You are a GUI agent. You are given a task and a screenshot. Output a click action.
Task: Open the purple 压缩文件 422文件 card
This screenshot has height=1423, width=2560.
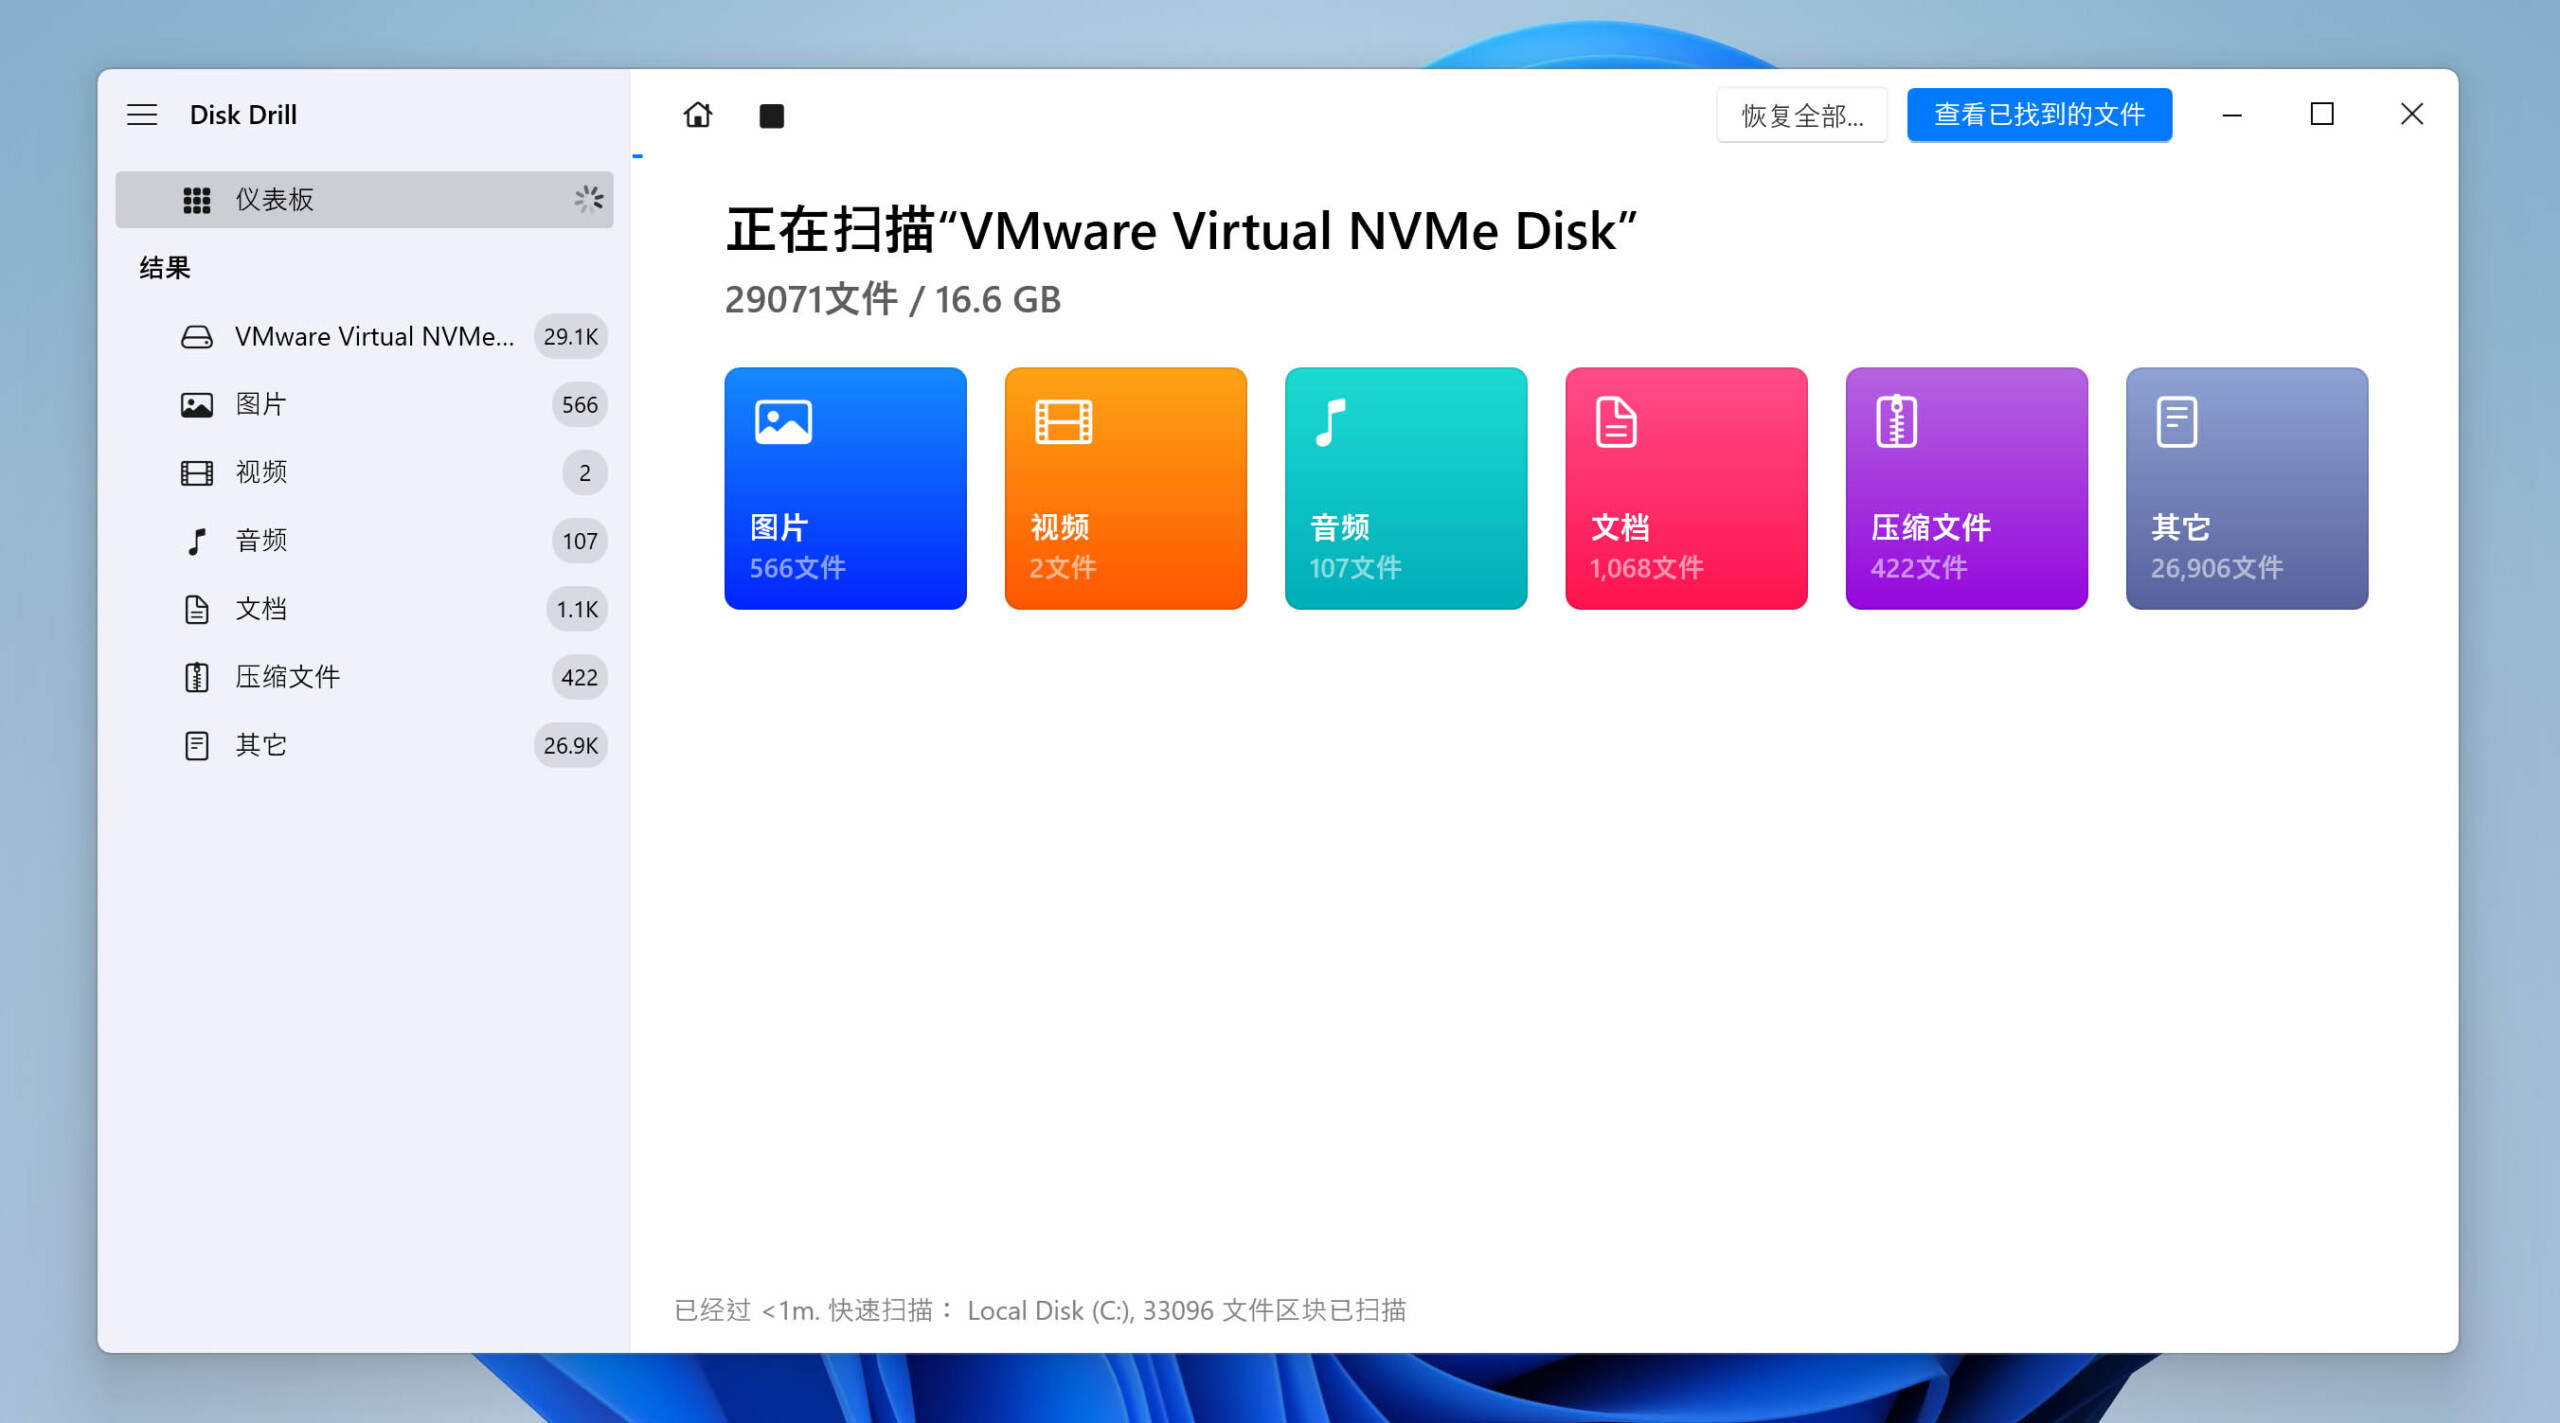pos(1966,488)
